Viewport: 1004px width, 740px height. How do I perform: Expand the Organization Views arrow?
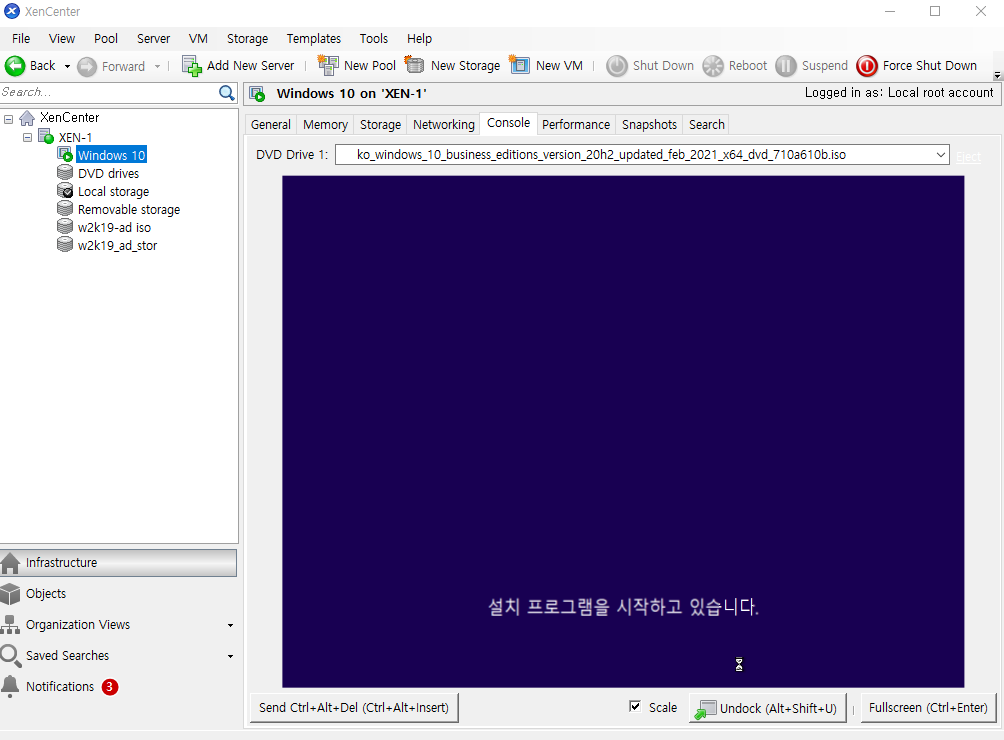coord(231,625)
